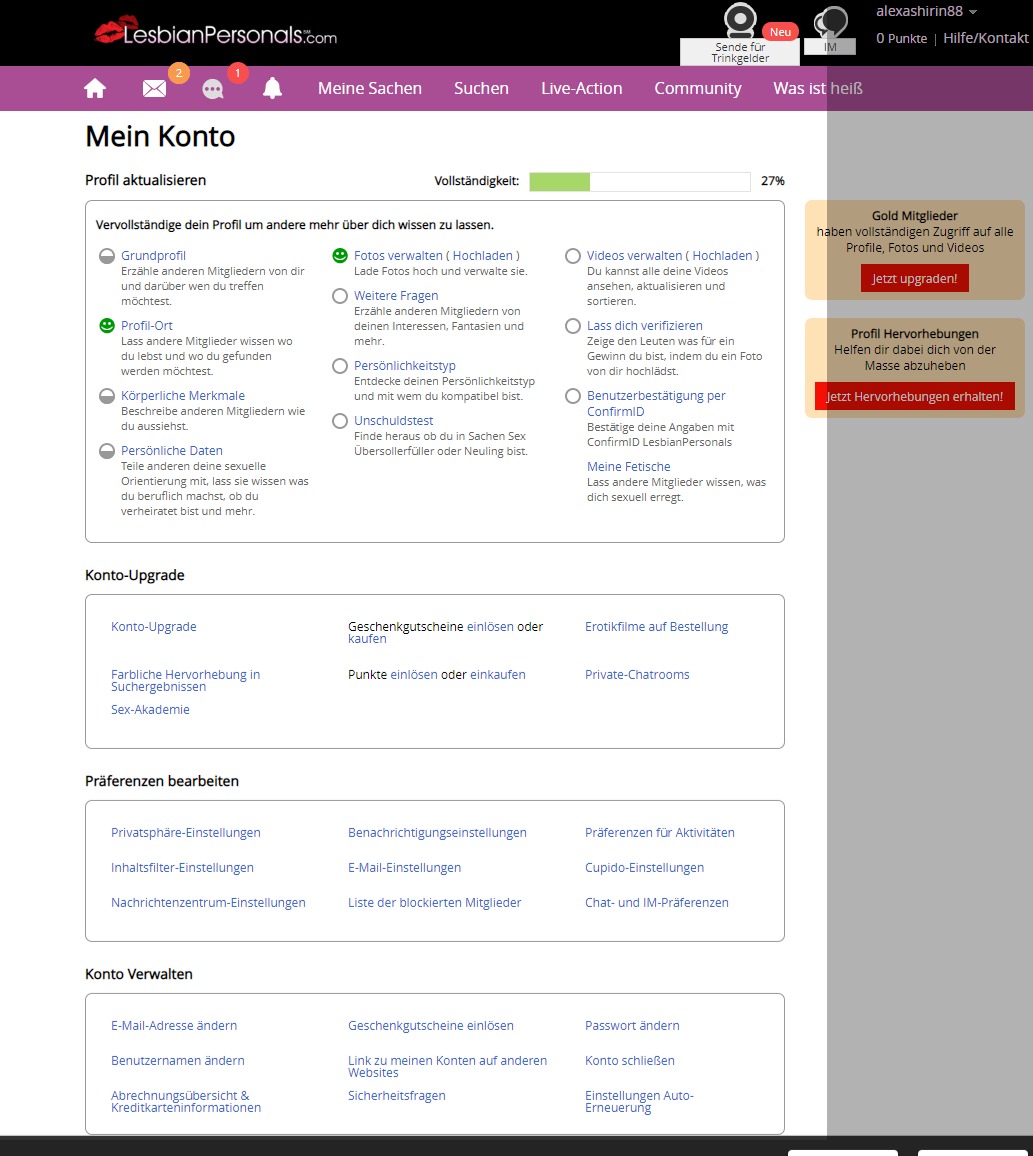The height and width of the screenshot is (1156, 1033).
Task: Click the 'Jetzt upgraden!' button
Action: (x=914, y=278)
